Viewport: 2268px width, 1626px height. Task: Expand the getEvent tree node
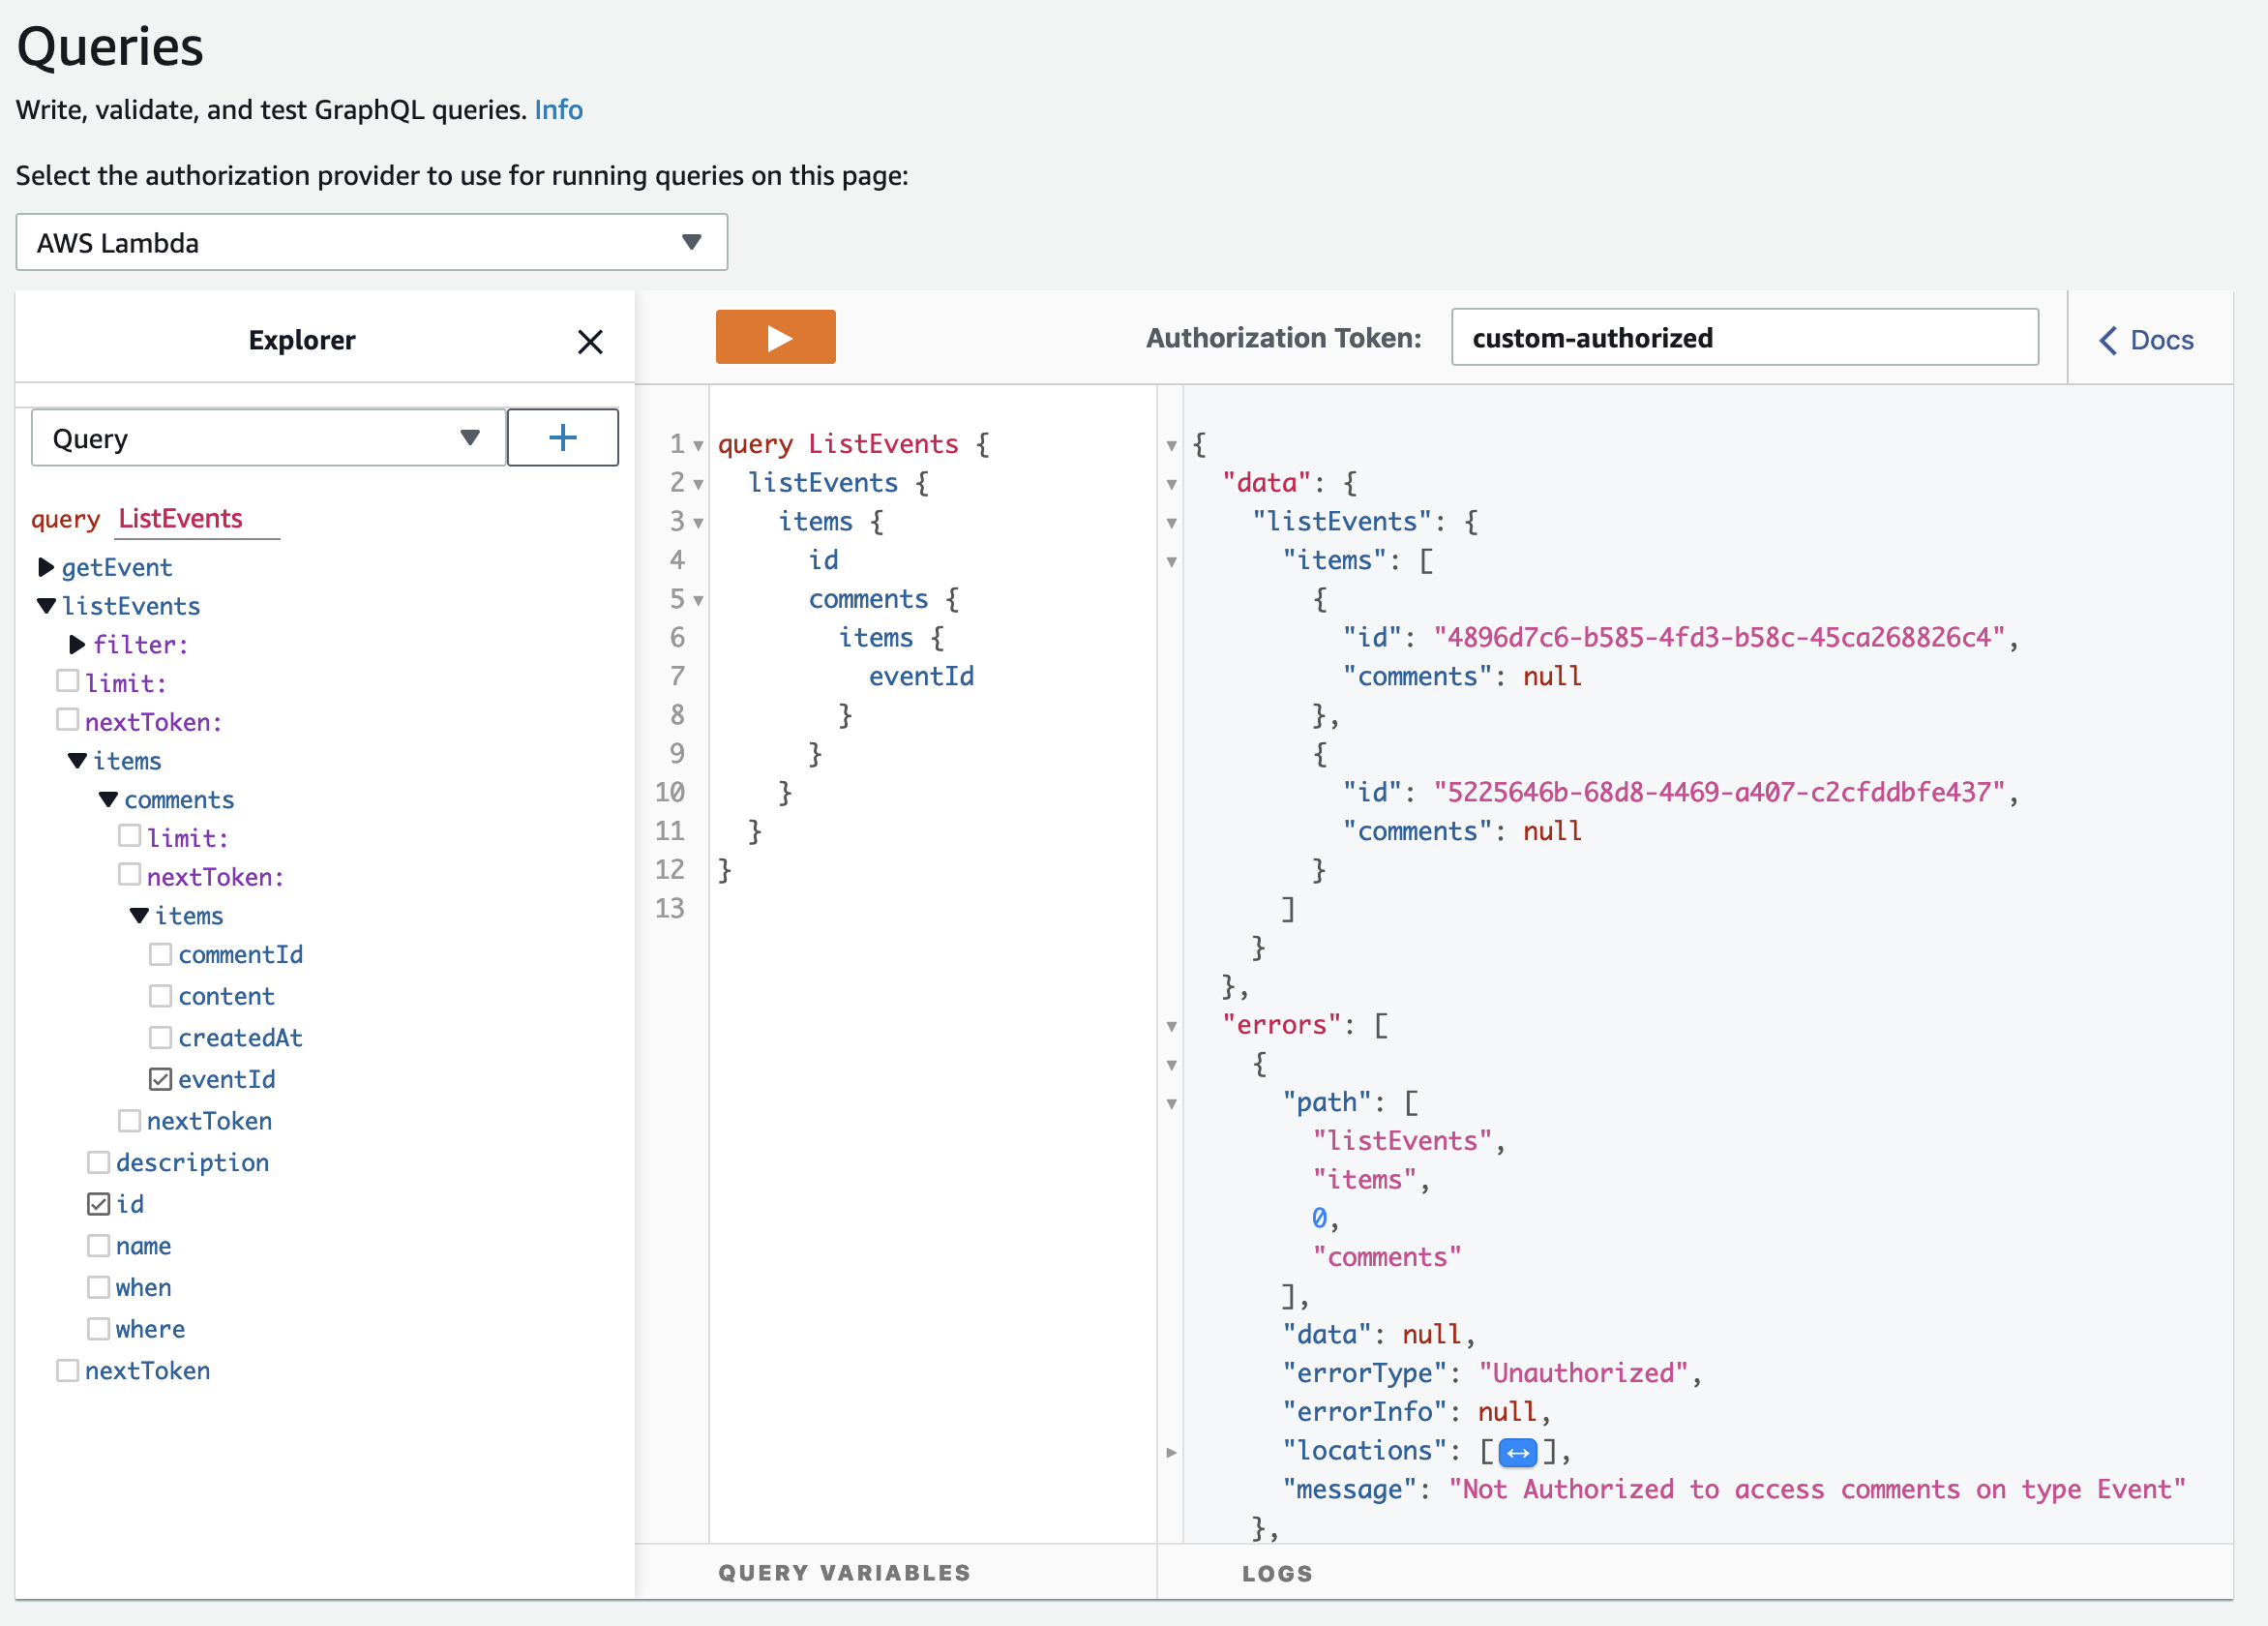tap(46, 567)
